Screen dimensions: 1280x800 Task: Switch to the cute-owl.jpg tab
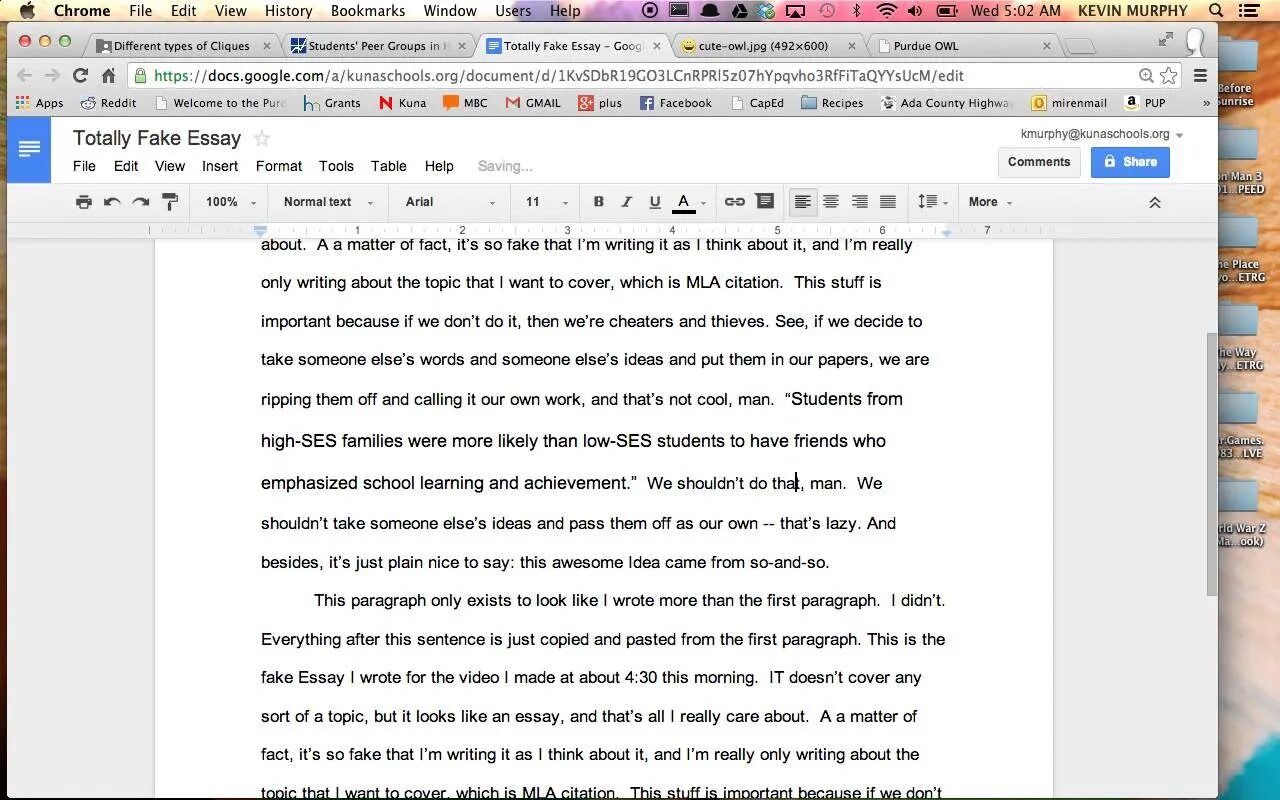[767, 46]
